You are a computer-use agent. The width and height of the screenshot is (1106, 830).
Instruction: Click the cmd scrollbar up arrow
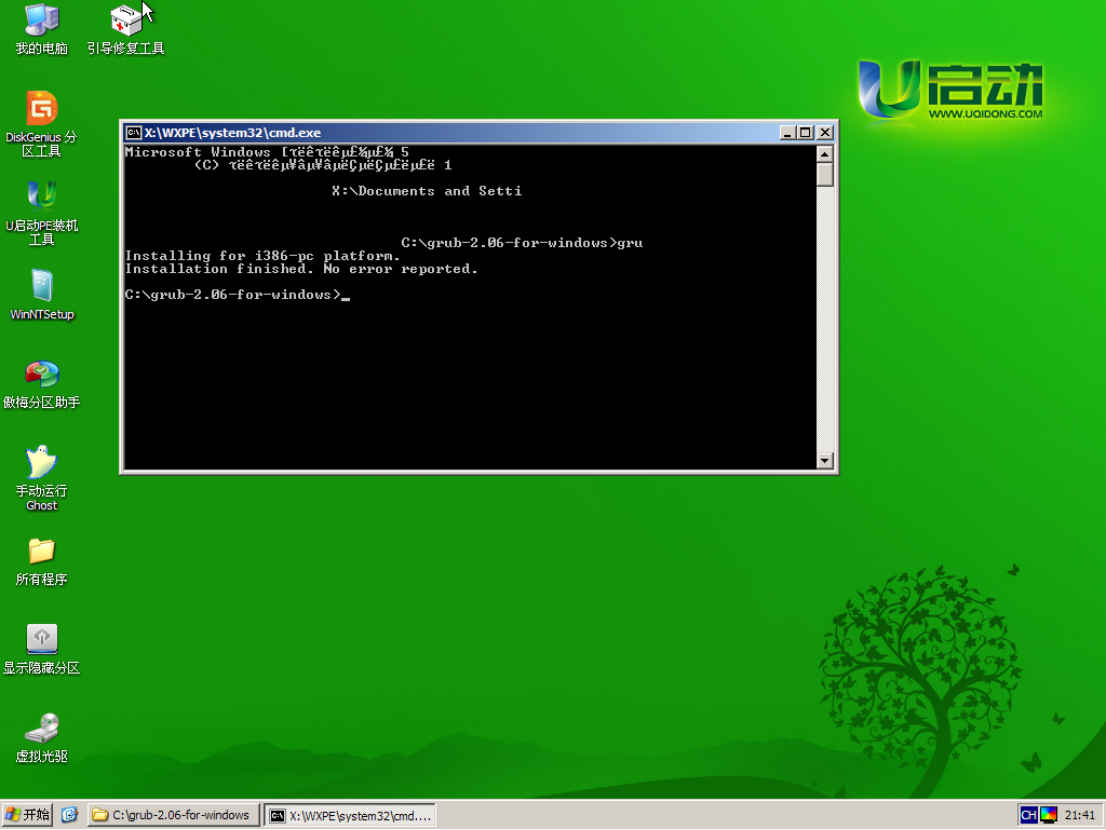point(825,153)
